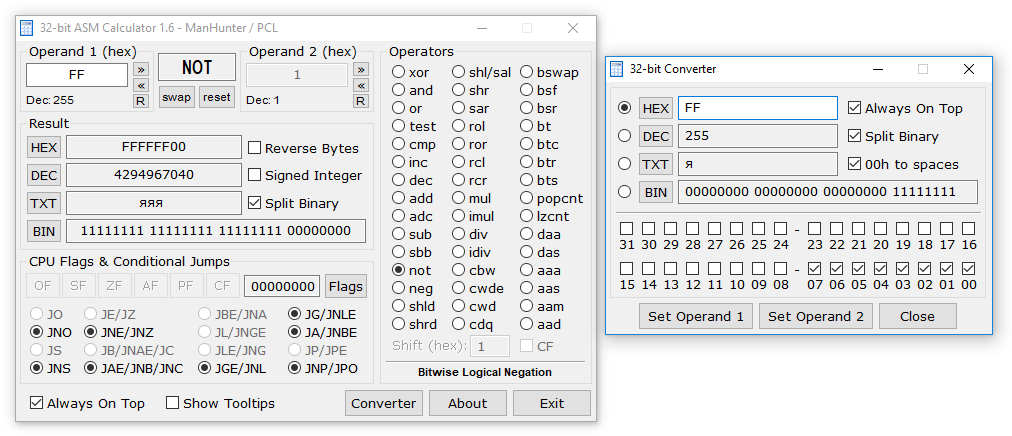Image resolution: width=1012 pixels, height=436 pixels.
Task: Click Set Operand 2 in Converter
Action: 815,316
